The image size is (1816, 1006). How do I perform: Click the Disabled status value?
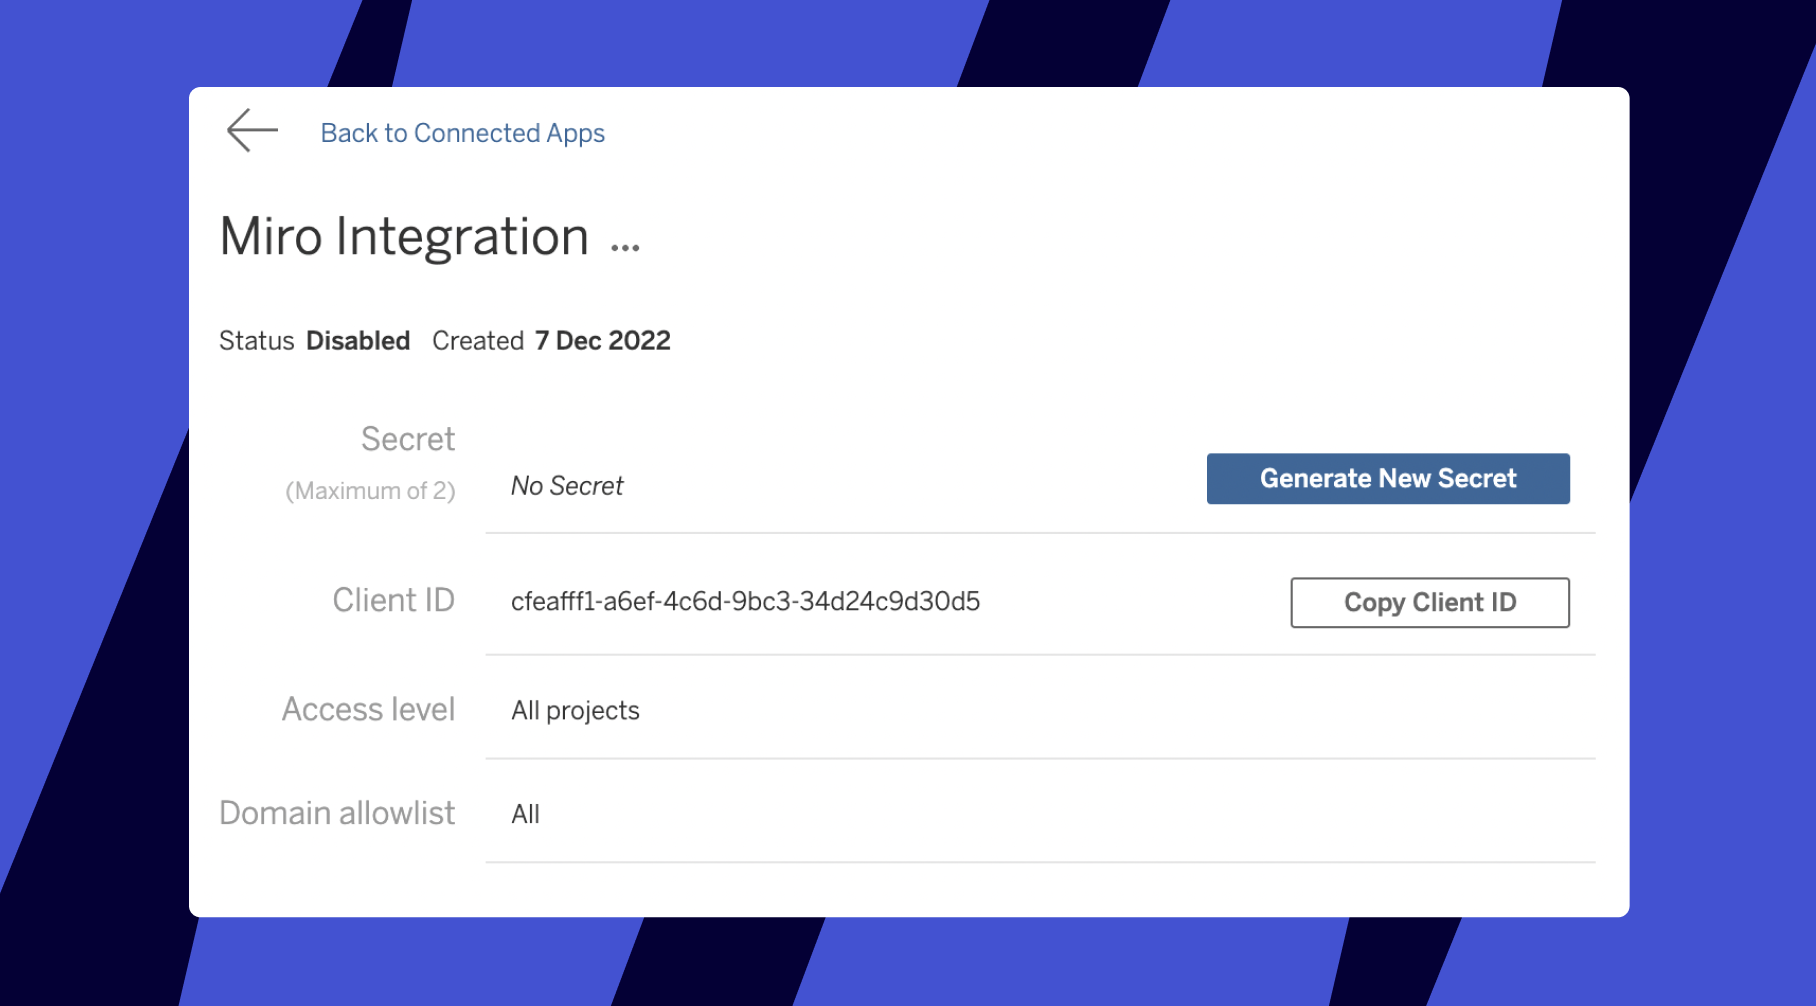(358, 341)
